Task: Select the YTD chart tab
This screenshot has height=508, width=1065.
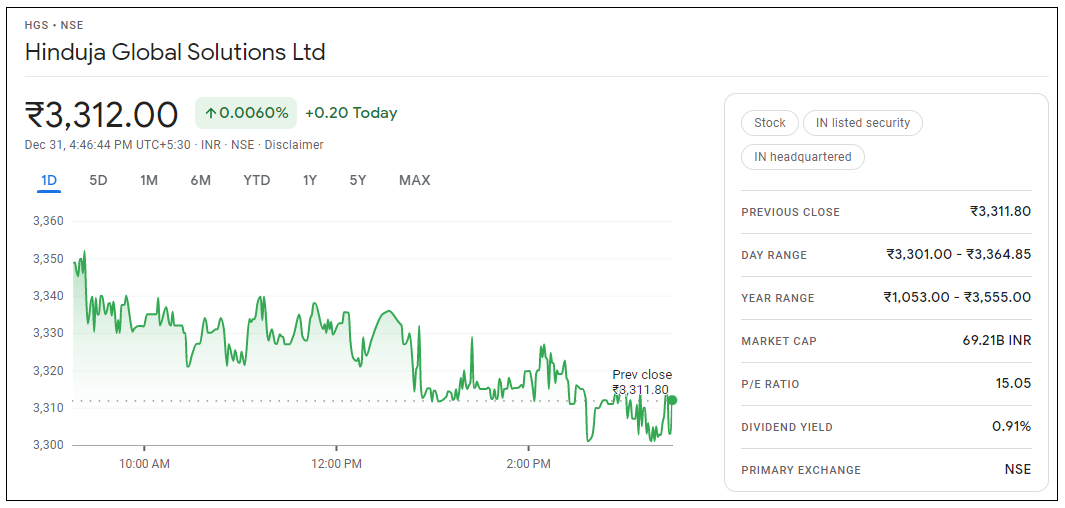Action: 257,181
